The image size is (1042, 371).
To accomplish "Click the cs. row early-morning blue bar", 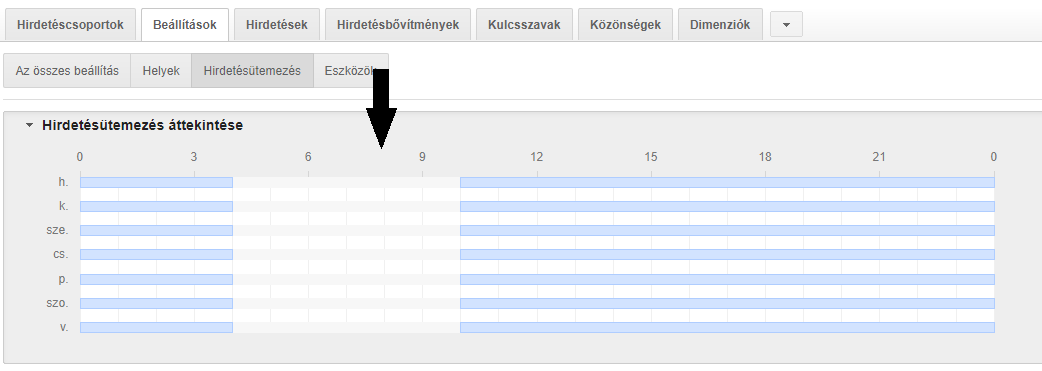I will (x=156, y=255).
